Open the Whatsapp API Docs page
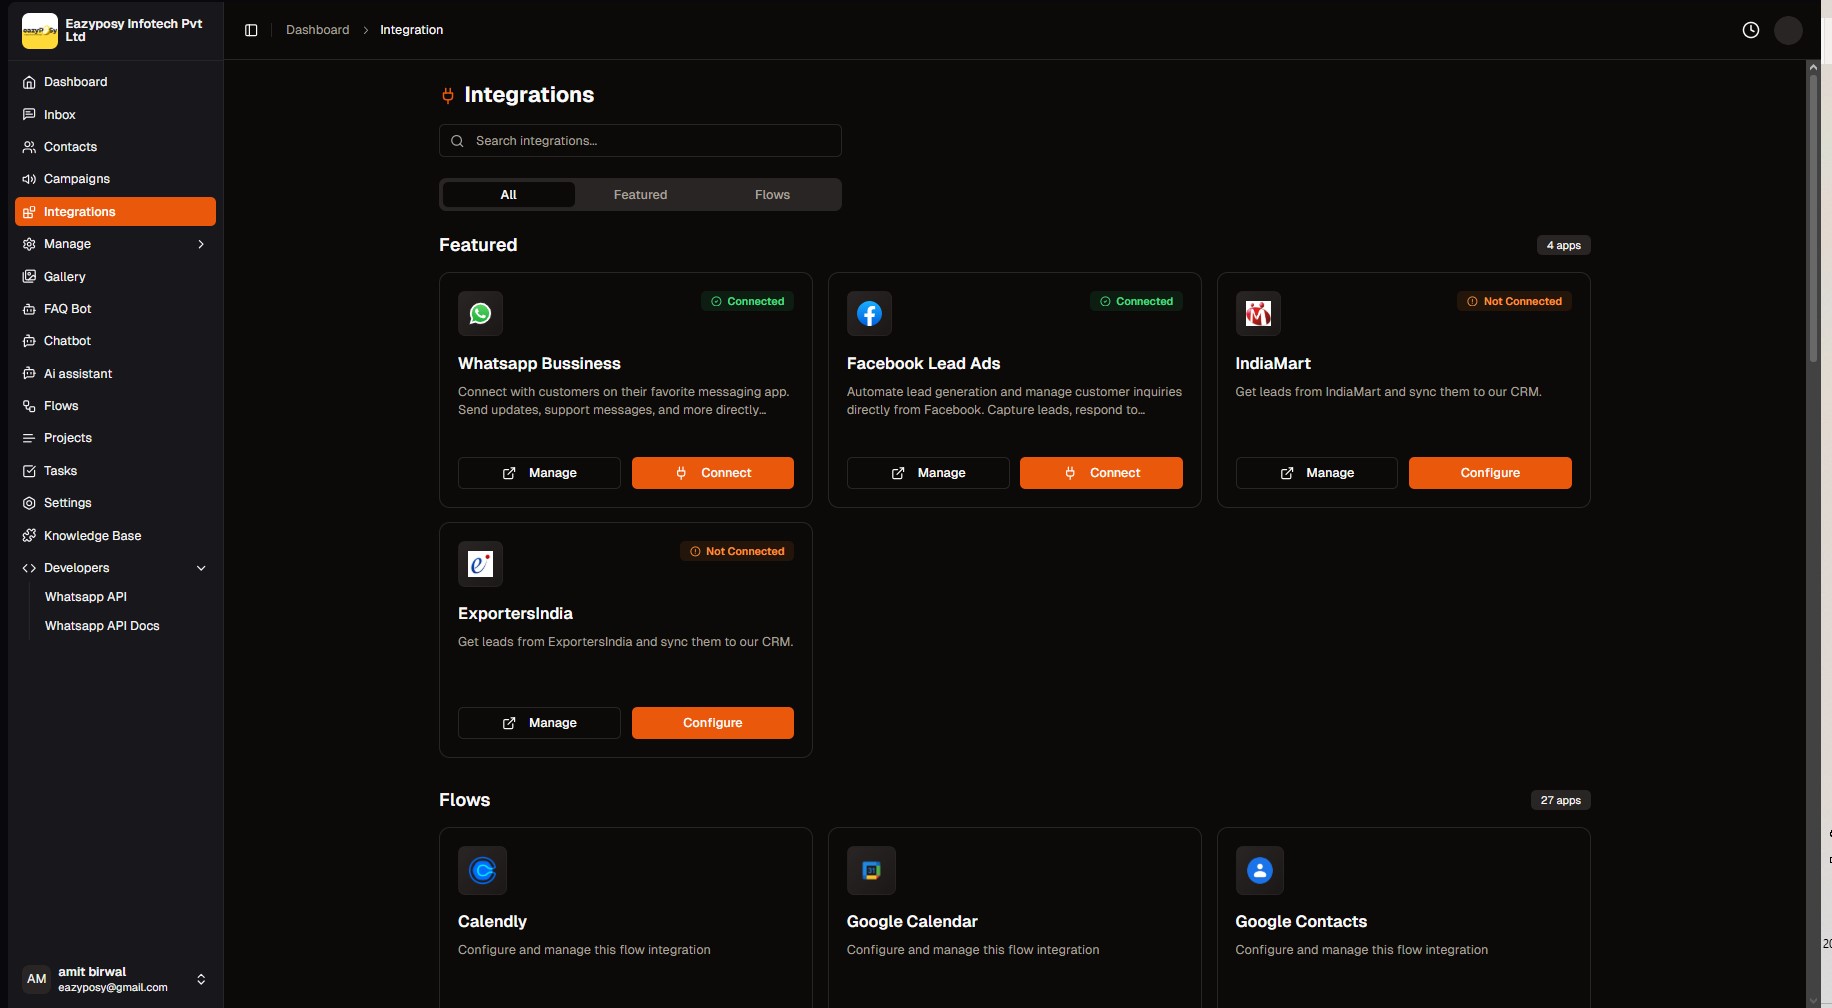 (102, 625)
